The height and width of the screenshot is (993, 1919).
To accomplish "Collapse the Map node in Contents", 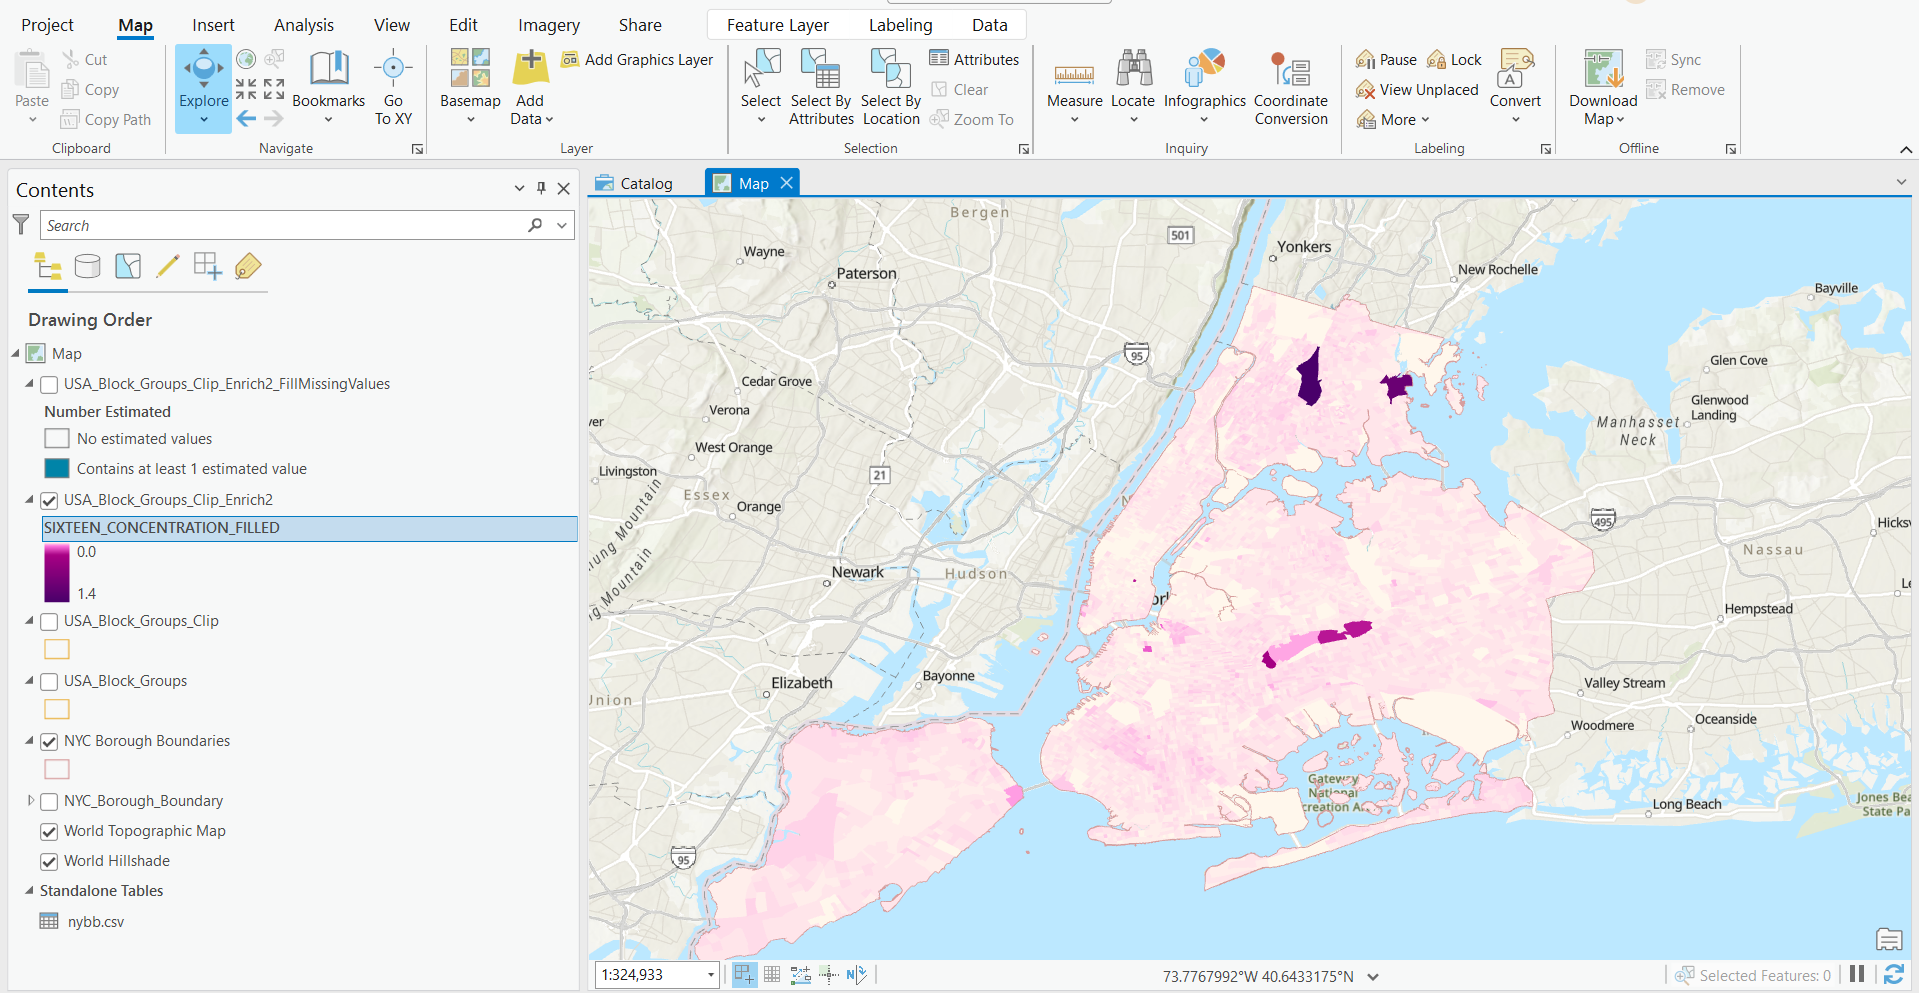I will [x=15, y=354].
